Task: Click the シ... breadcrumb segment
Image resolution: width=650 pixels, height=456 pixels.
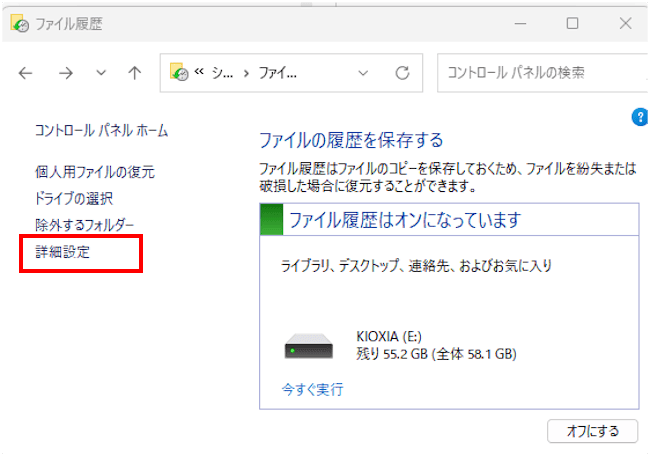Action: 222,73
